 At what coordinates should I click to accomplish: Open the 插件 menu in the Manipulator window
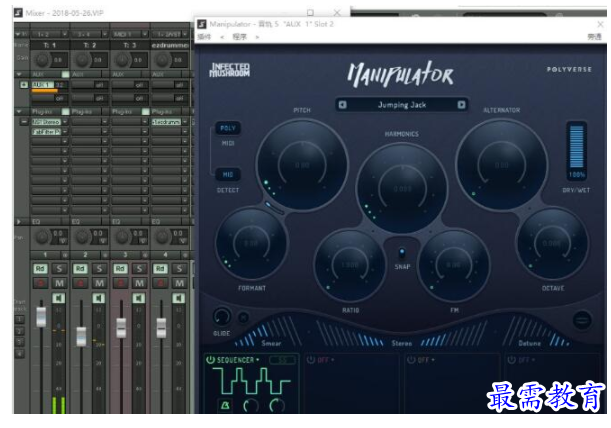pyautogui.click(x=204, y=37)
